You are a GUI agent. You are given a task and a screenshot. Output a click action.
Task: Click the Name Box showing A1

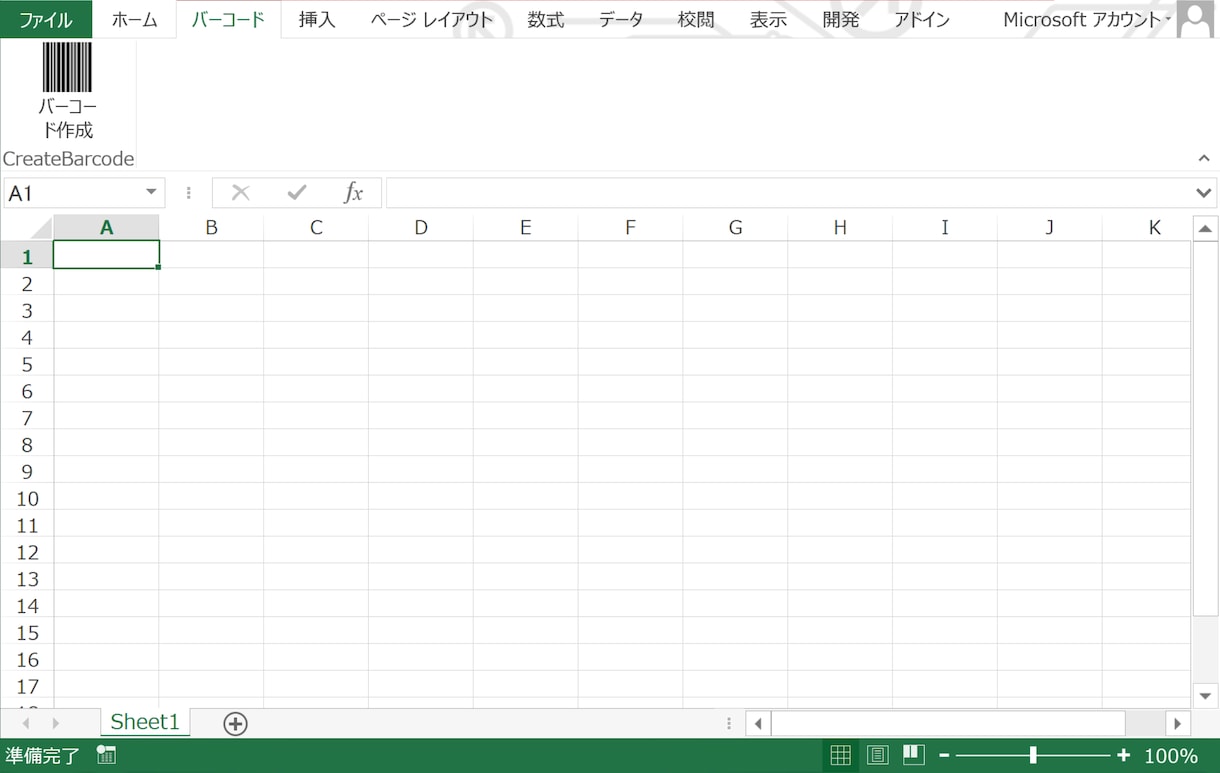72,193
